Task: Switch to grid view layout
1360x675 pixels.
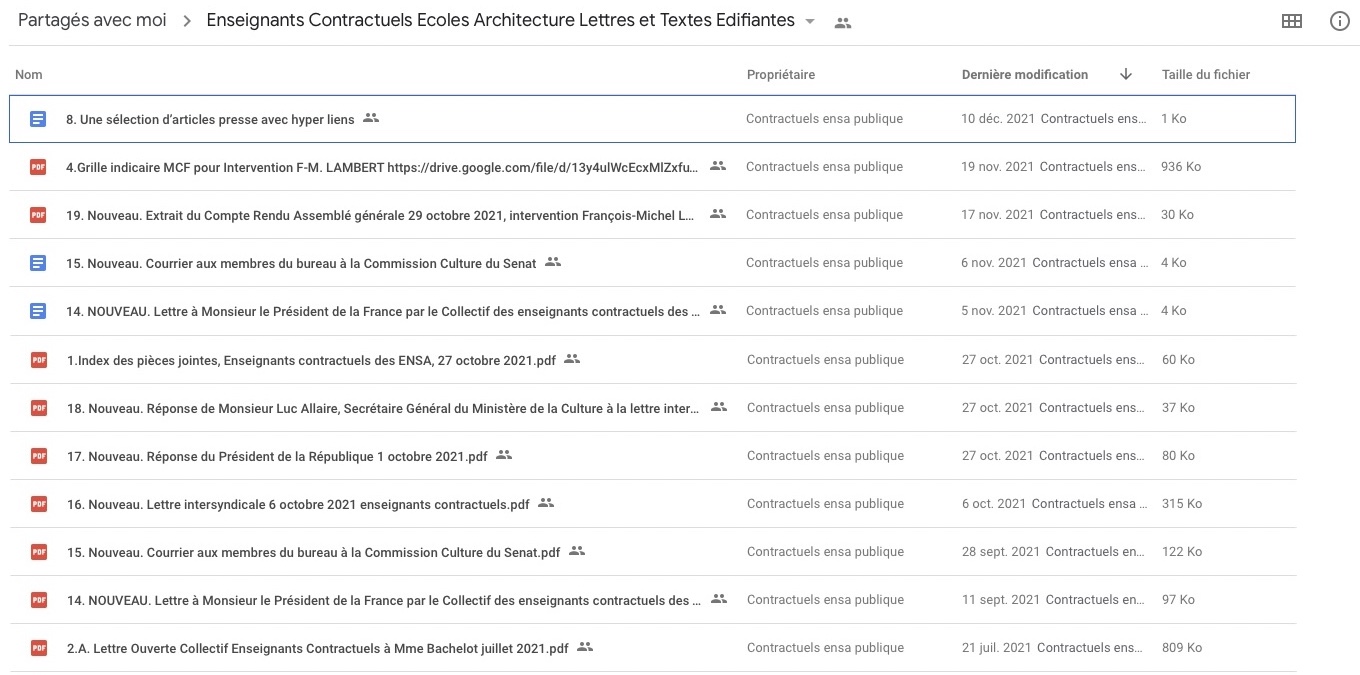Action: pyautogui.click(x=1291, y=21)
